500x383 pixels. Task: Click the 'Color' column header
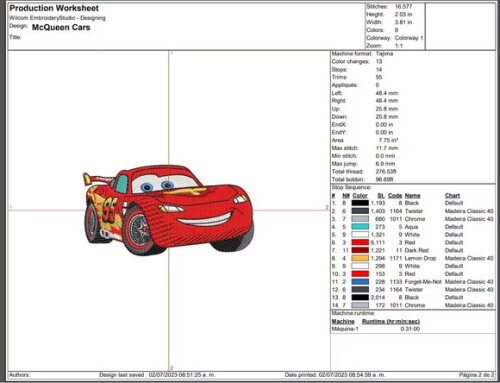tap(360, 196)
